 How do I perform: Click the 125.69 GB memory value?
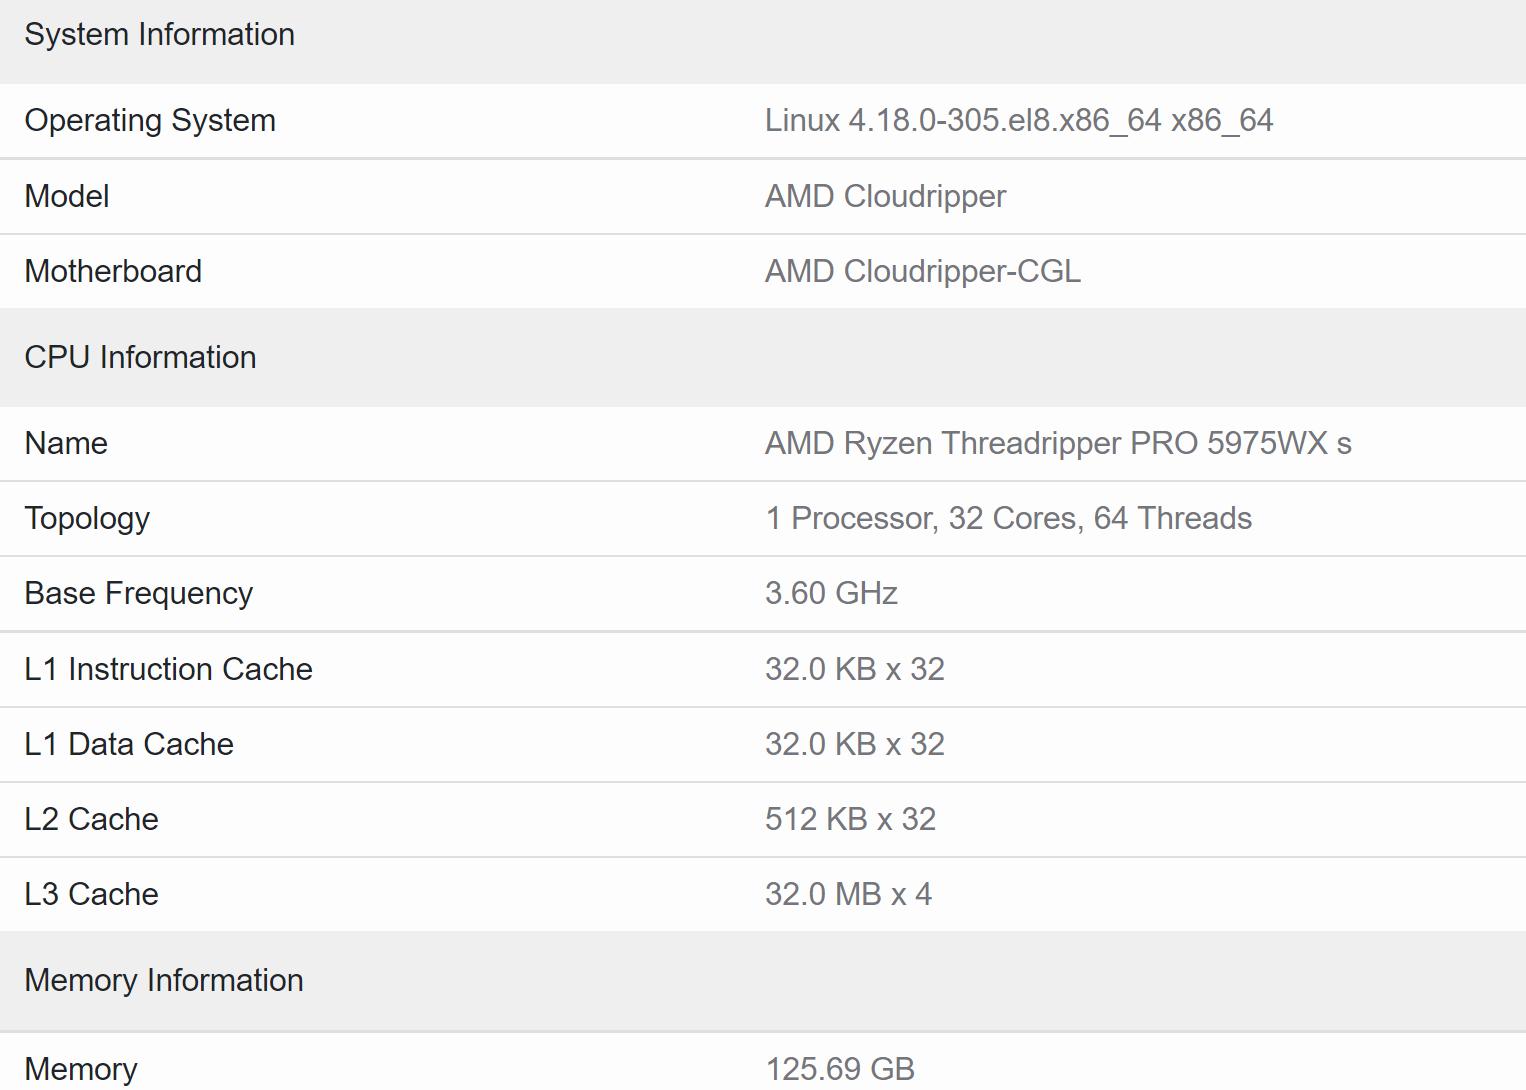840,1069
